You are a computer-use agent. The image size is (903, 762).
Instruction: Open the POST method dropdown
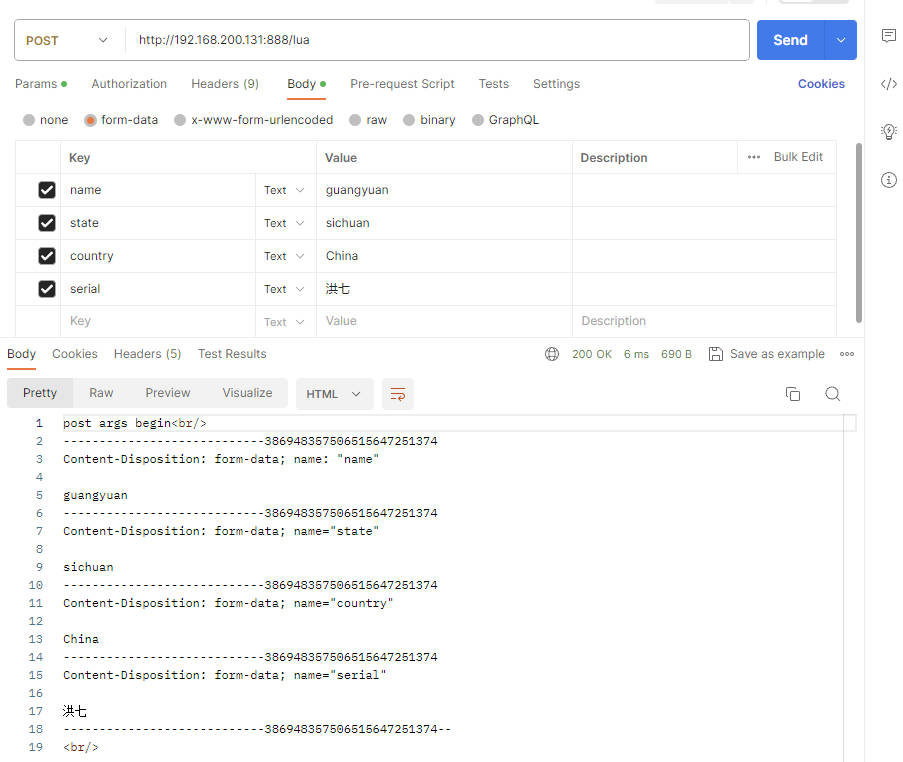pos(68,40)
